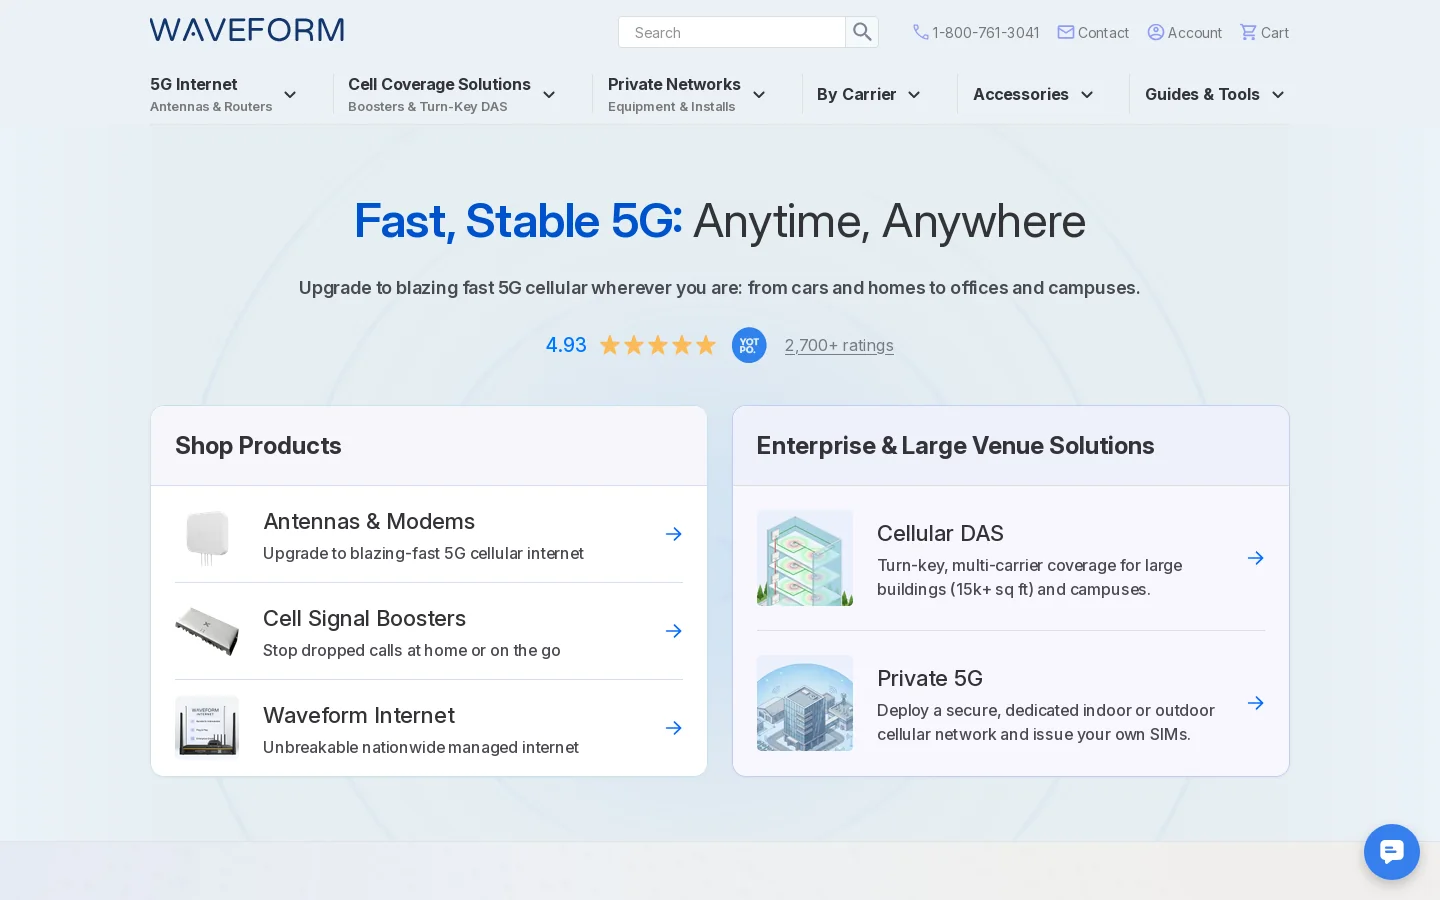Open the 2,700+ ratings link
The height and width of the screenshot is (900, 1440).
(x=839, y=345)
